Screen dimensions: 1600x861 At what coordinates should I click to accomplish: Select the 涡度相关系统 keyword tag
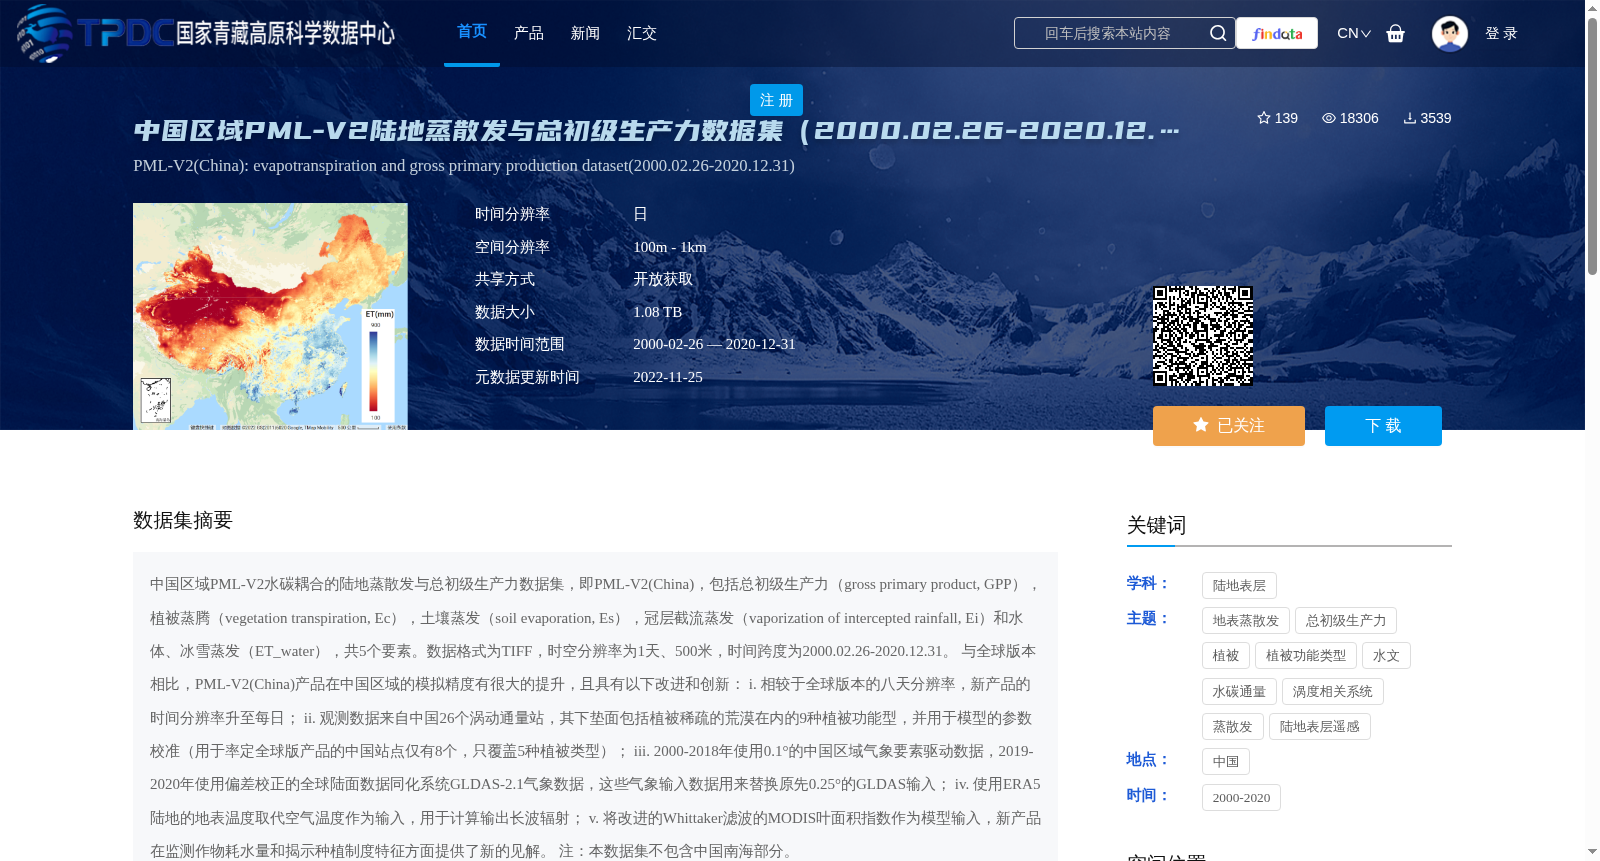[1333, 692]
